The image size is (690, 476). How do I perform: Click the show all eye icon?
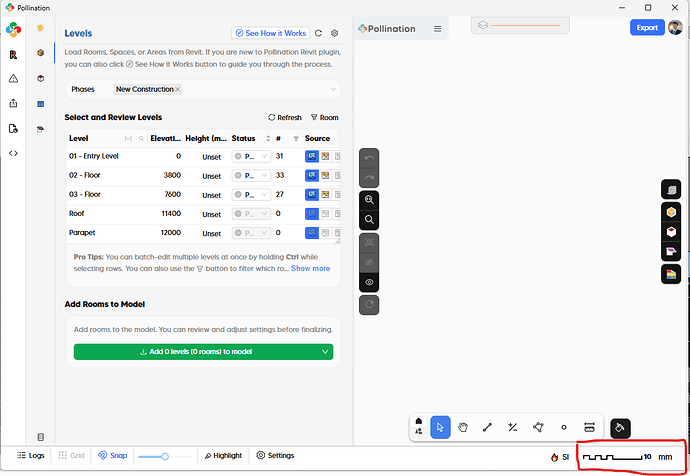point(369,282)
